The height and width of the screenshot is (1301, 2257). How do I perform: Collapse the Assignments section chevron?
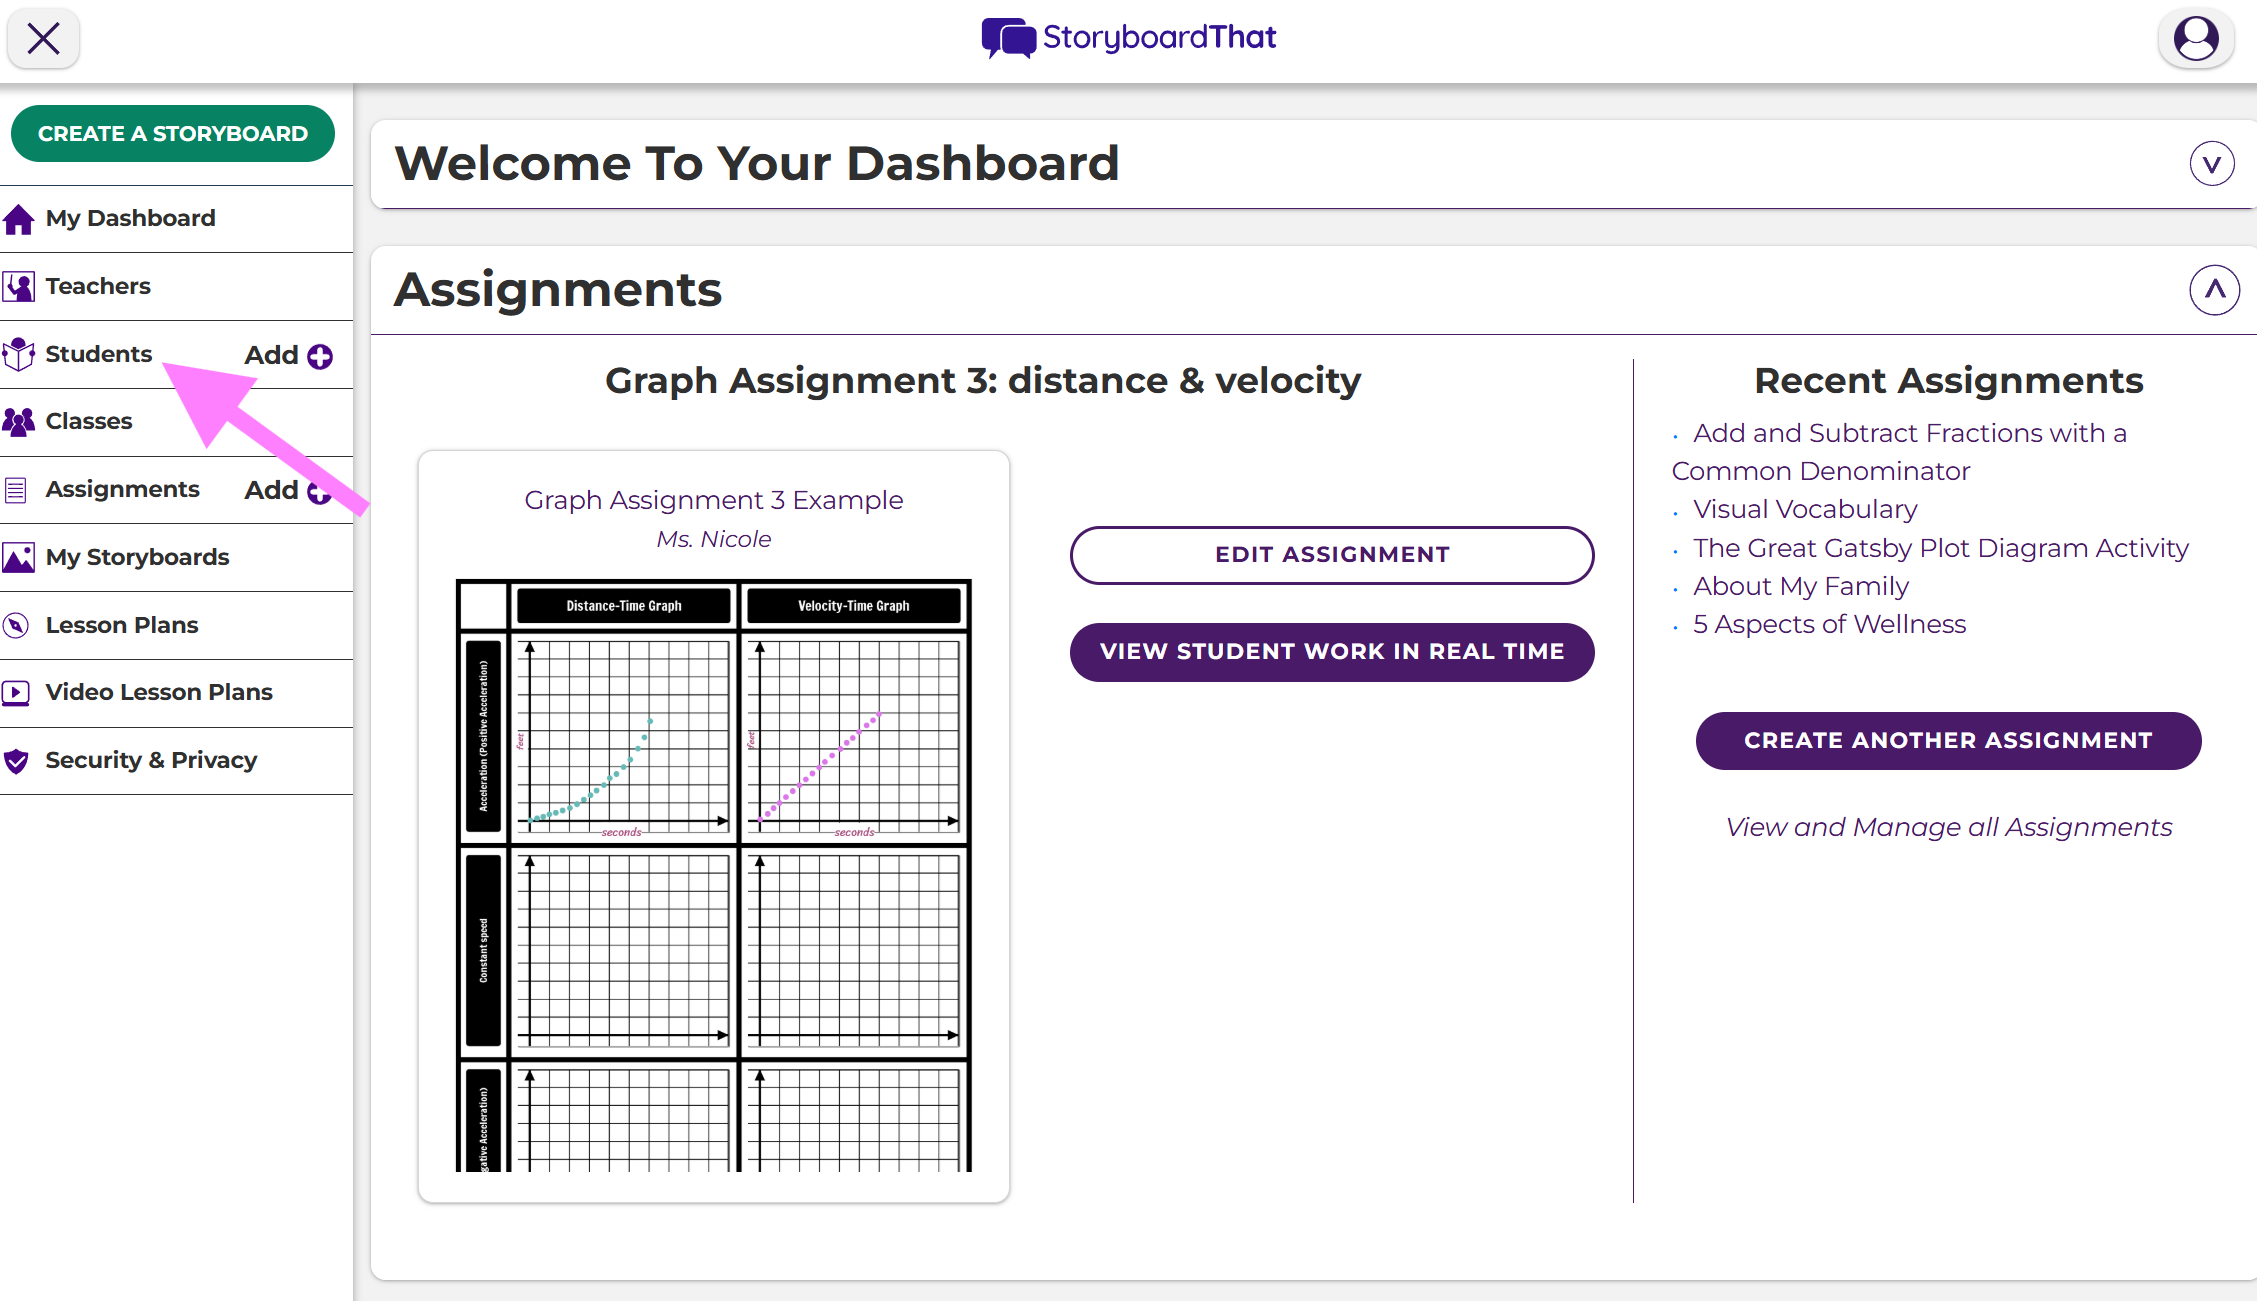tap(2214, 290)
